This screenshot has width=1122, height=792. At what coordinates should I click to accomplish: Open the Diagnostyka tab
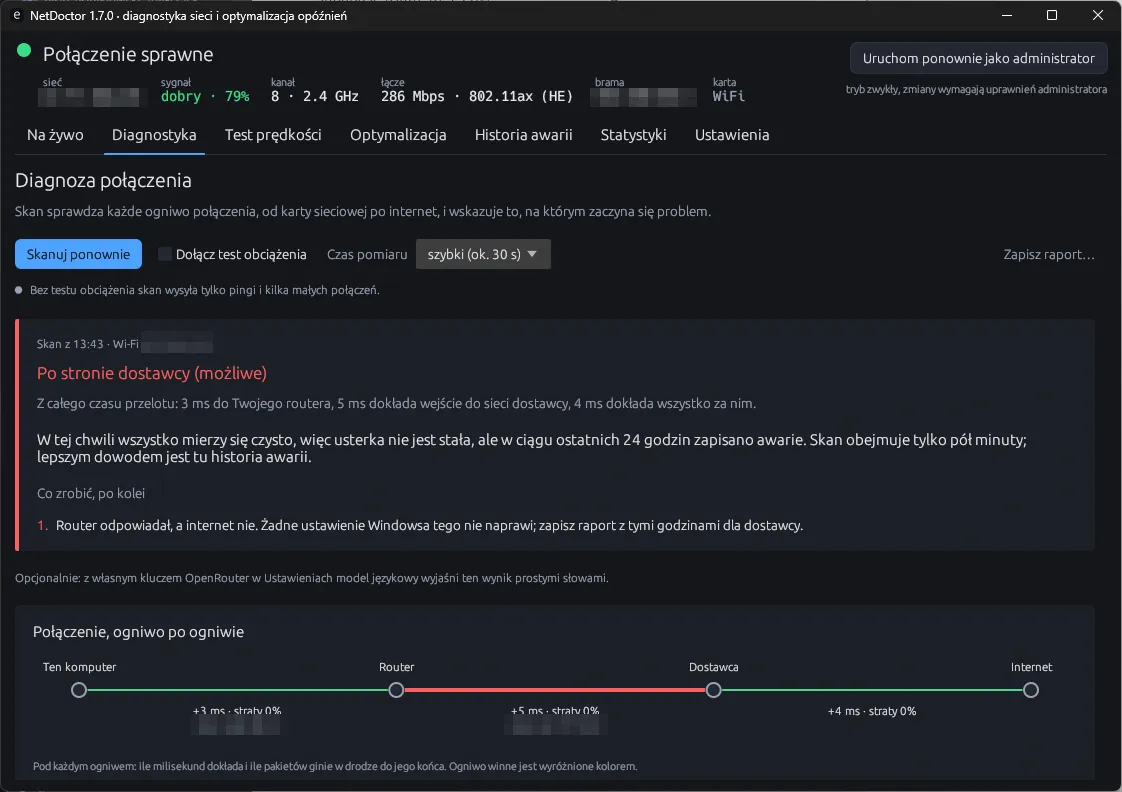(x=154, y=135)
